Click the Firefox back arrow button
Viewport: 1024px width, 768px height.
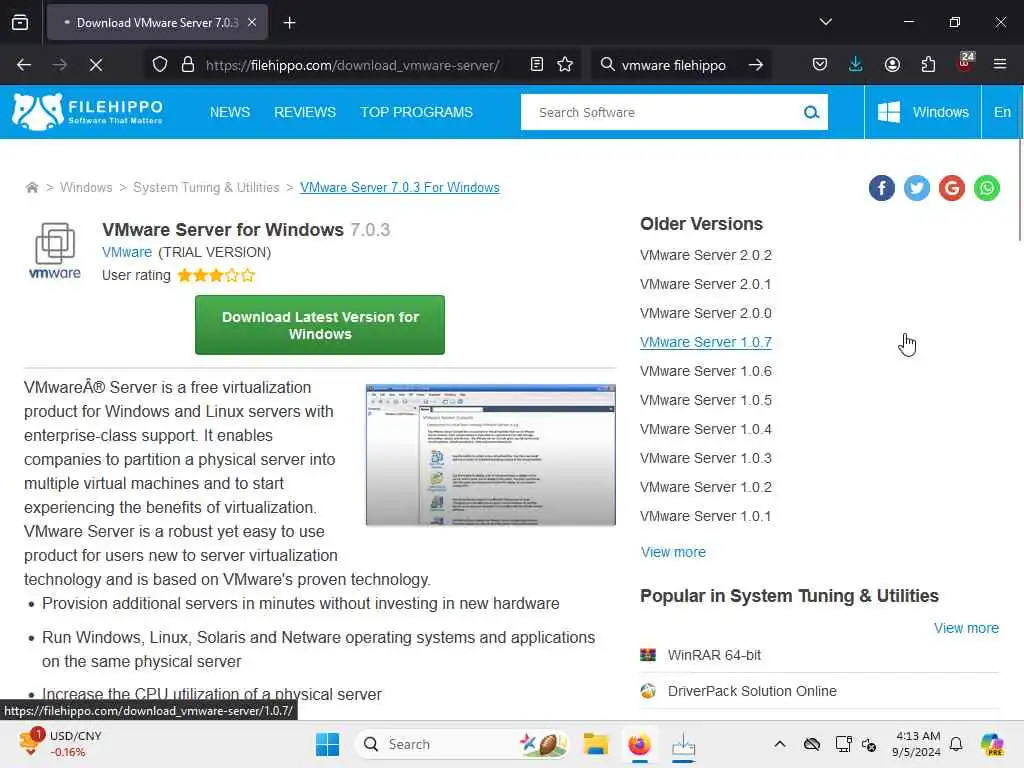(24, 65)
